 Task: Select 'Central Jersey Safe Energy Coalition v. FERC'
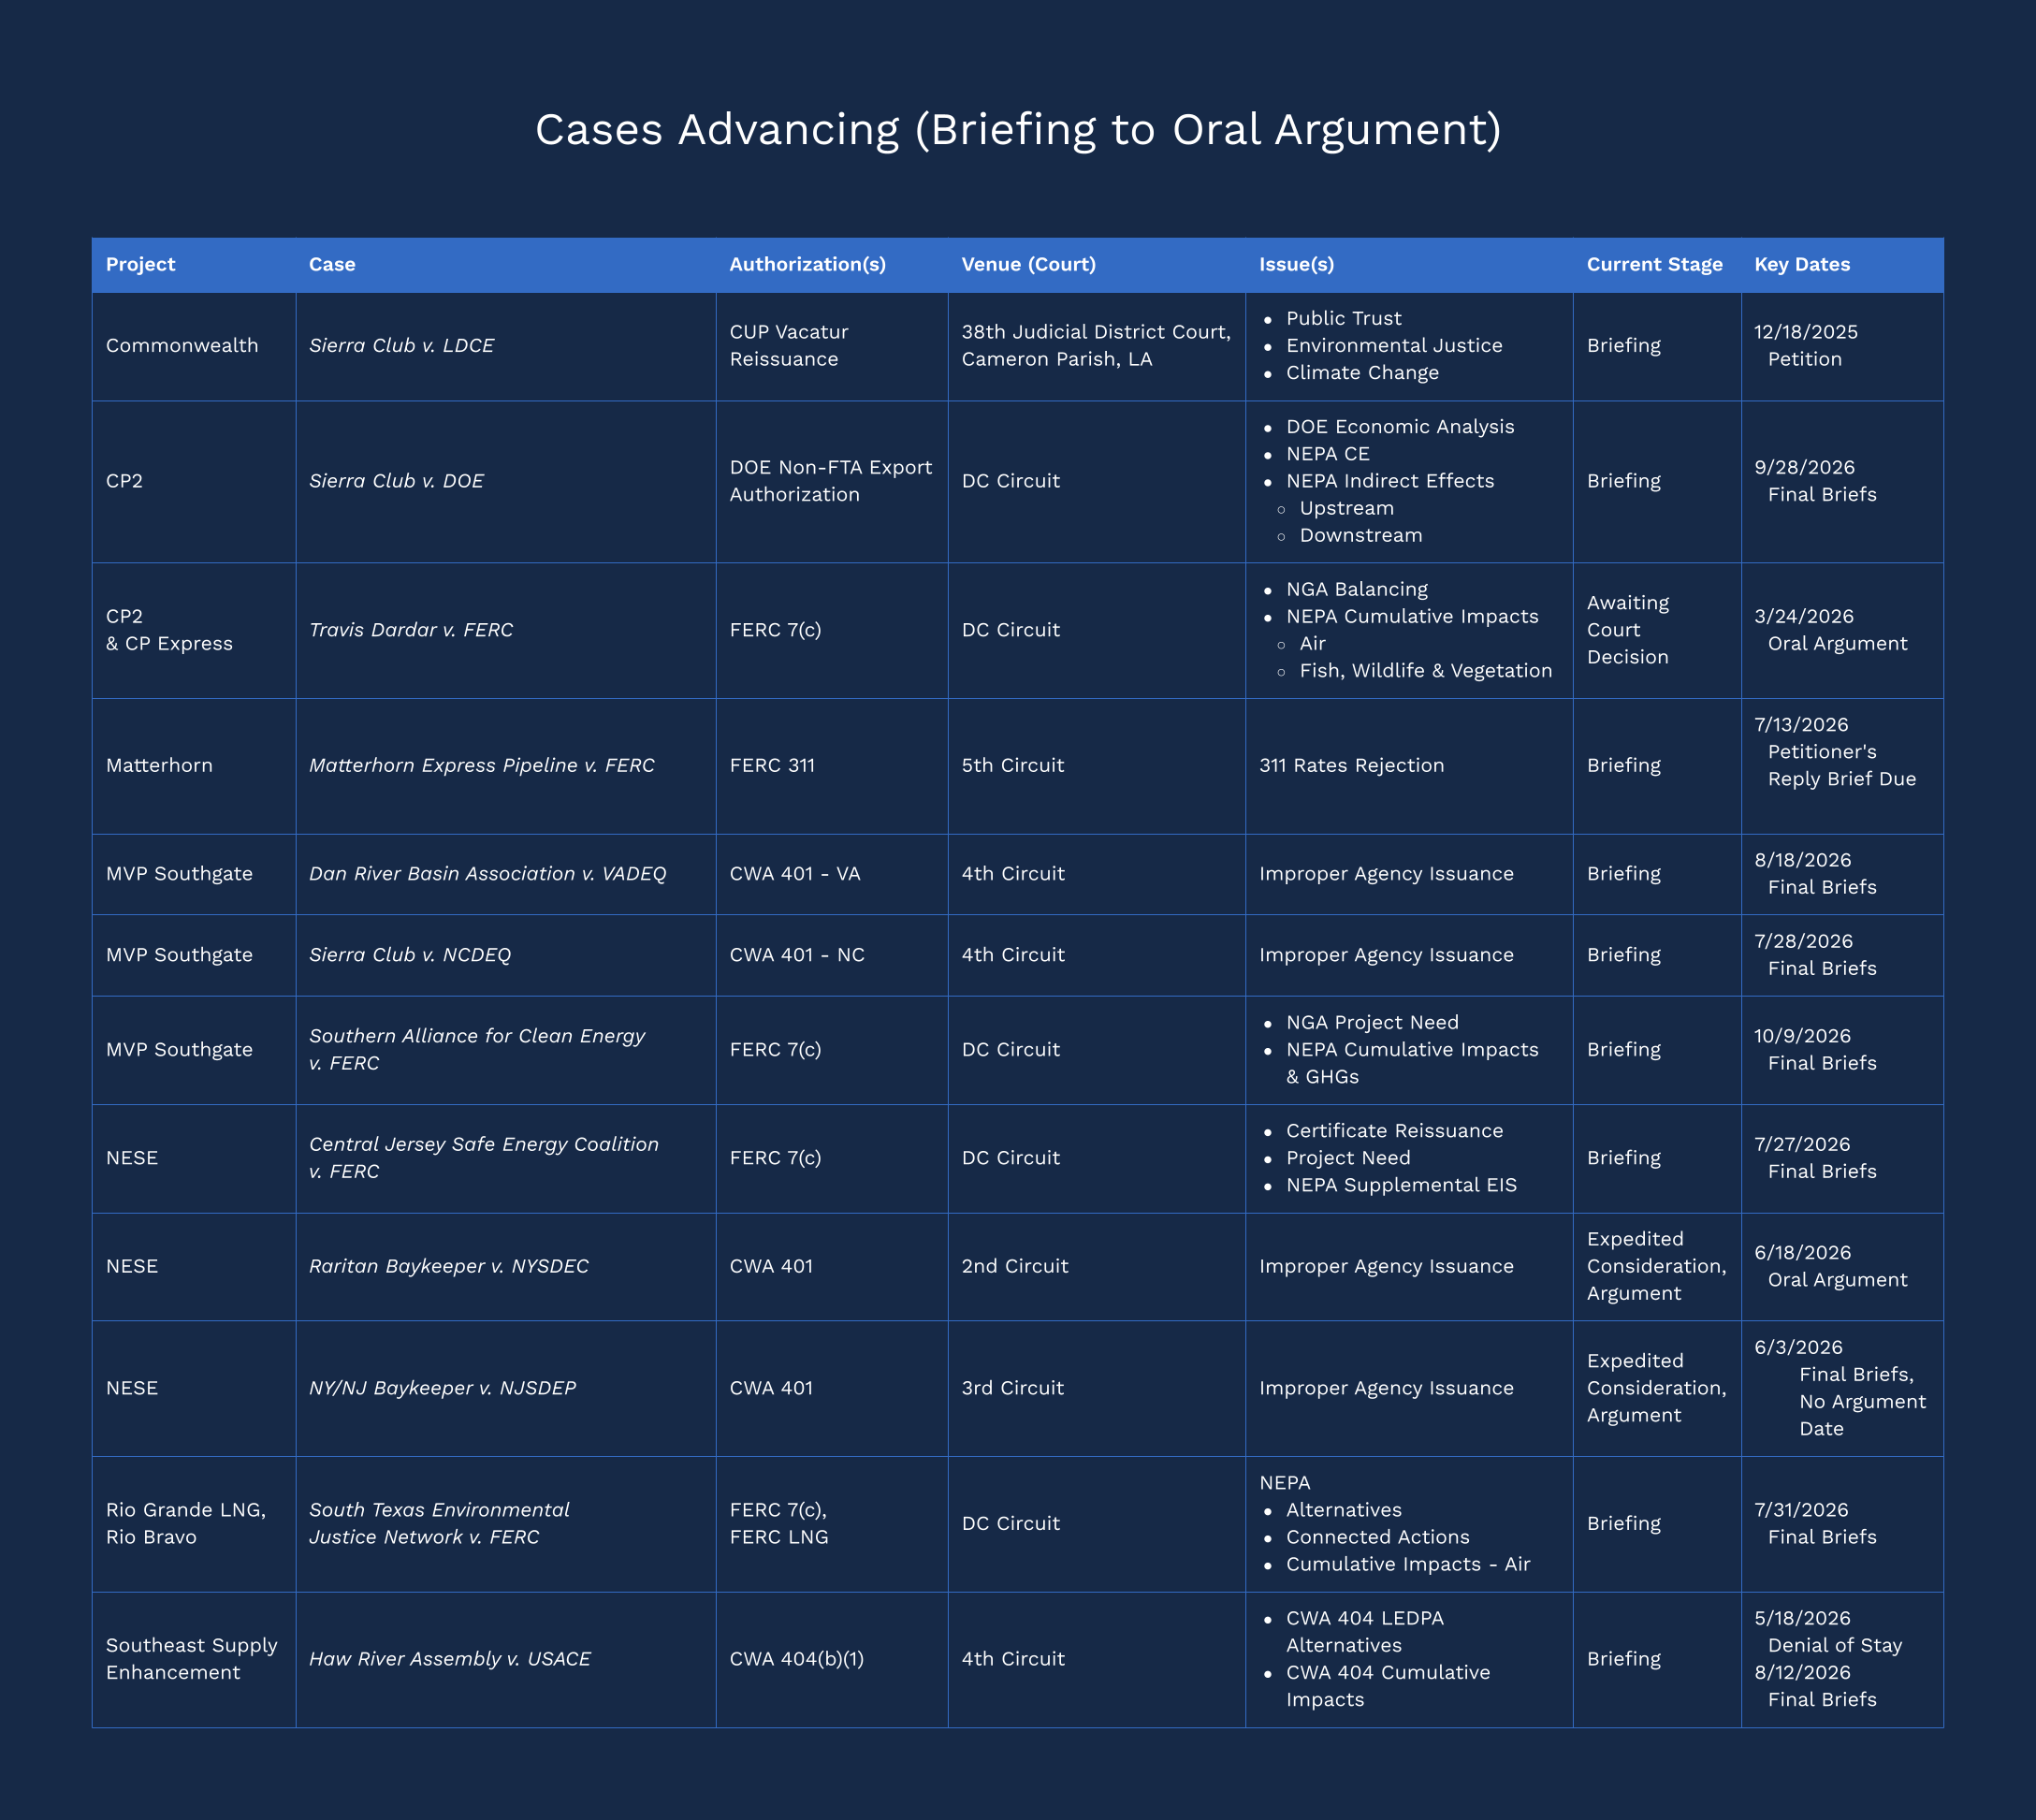(x=484, y=1158)
